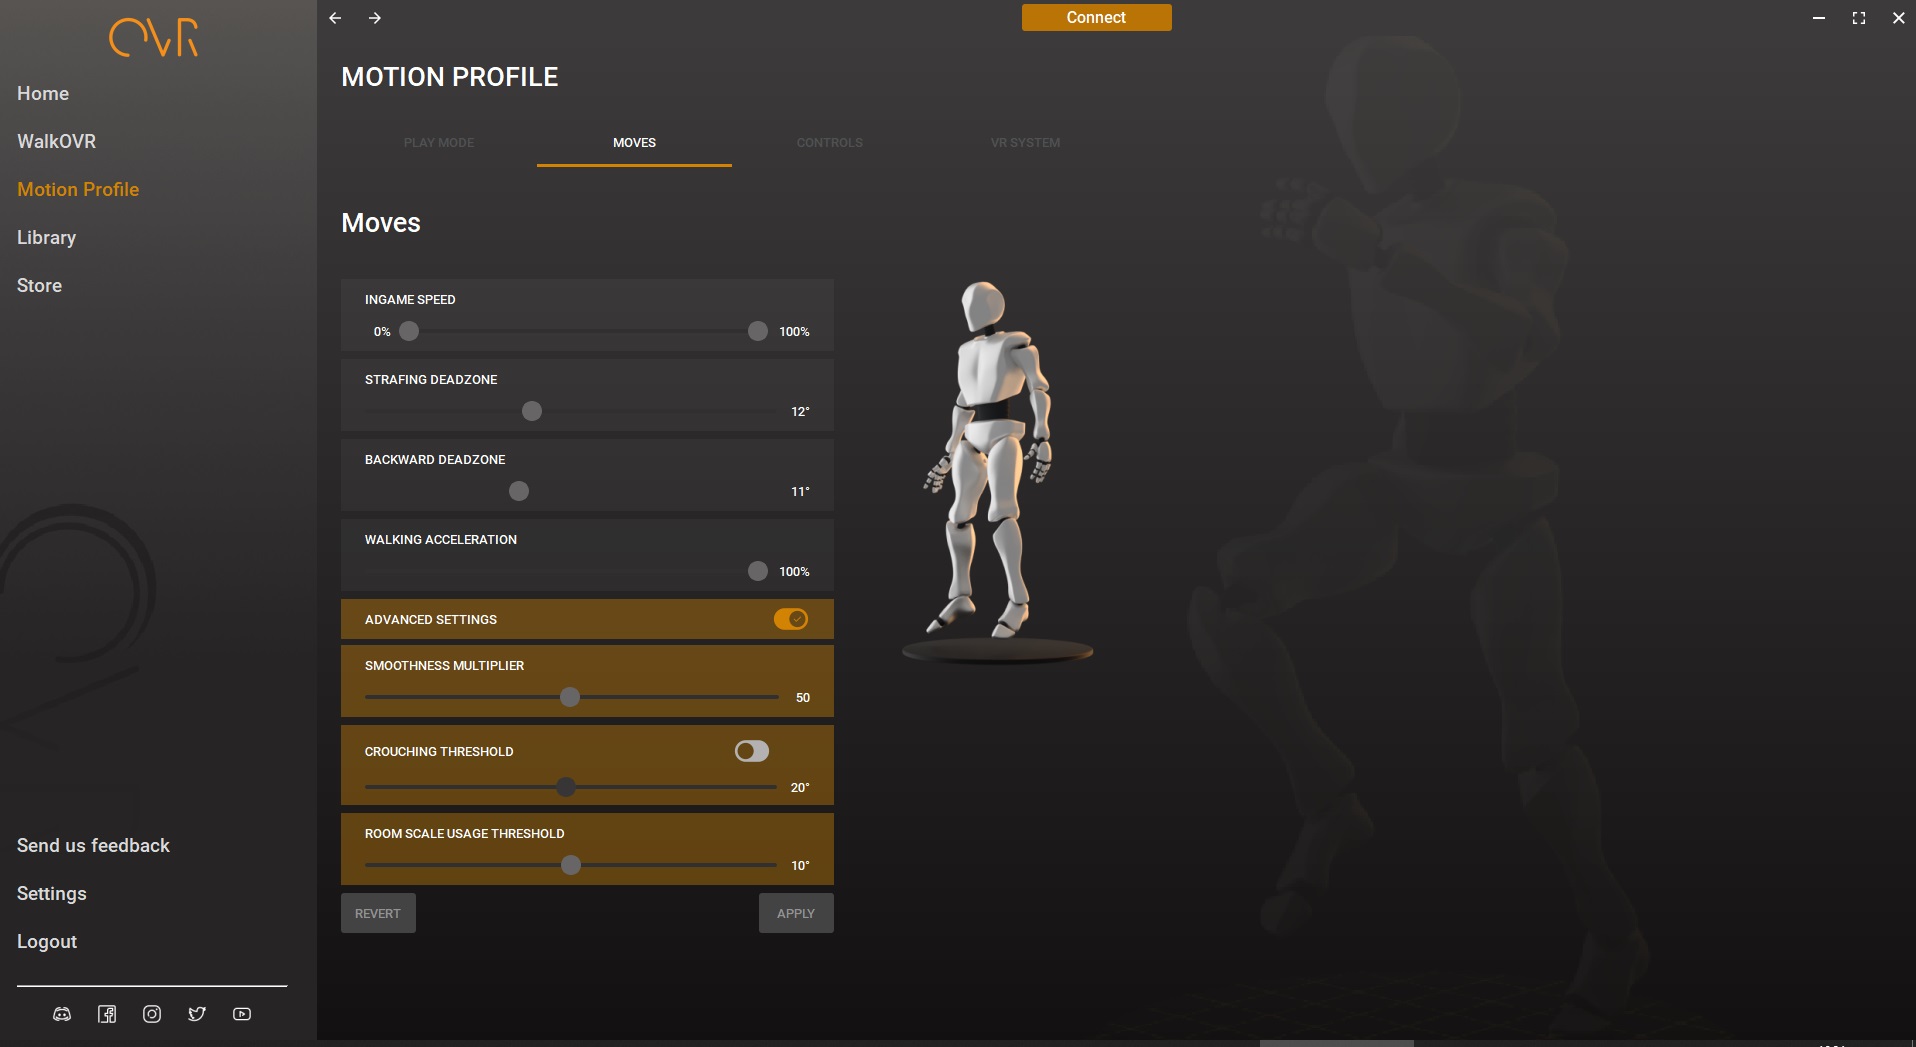
Task: Open the Facebook page icon
Action: tap(107, 1014)
